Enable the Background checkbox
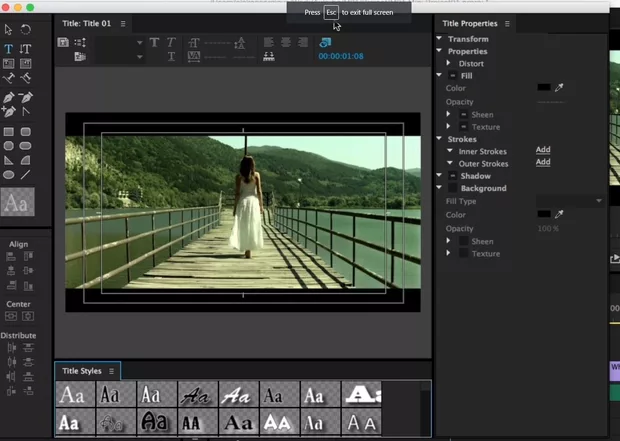The image size is (620, 441). [452, 188]
